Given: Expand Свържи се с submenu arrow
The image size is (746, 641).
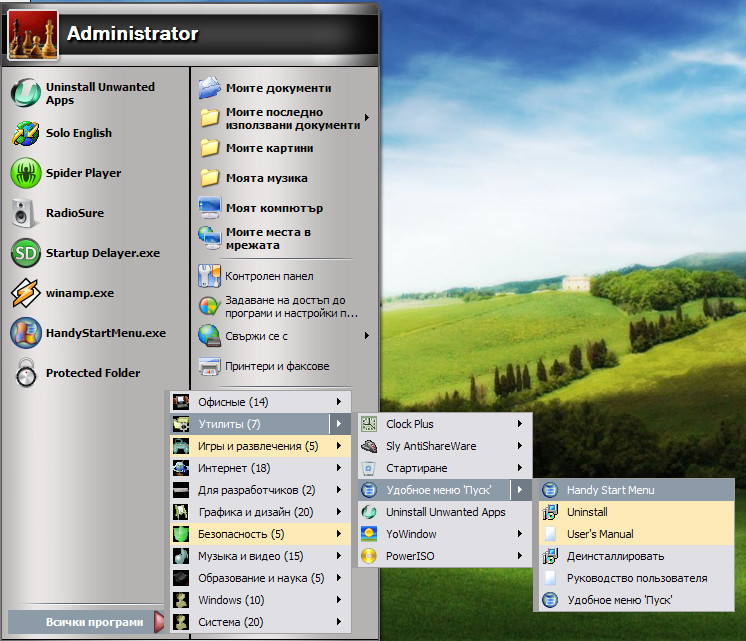Looking at the screenshot, I should [x=367, y=335].
